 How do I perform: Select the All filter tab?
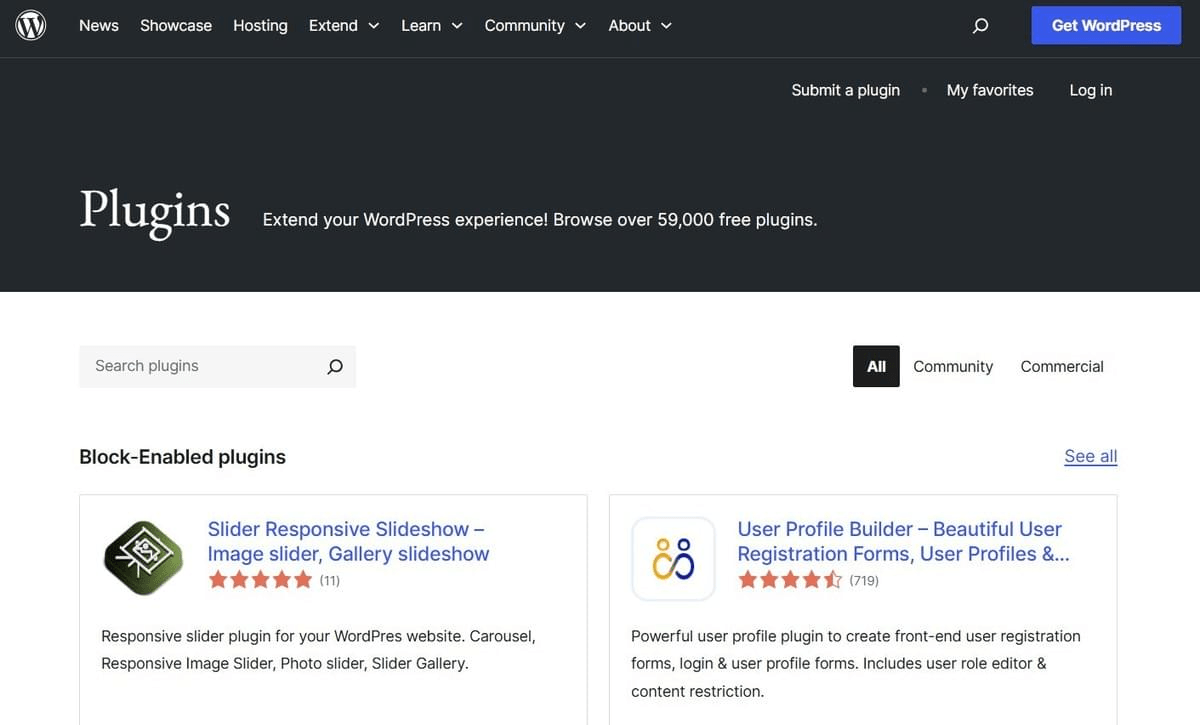pyautogui.click(x=876, y=366)
